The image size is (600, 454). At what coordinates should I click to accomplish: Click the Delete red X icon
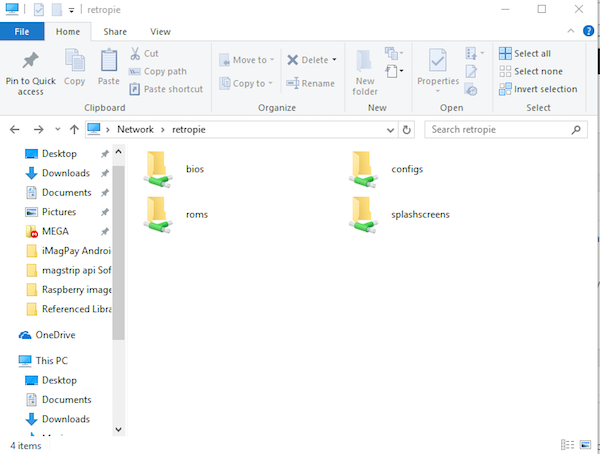[293, 60]
